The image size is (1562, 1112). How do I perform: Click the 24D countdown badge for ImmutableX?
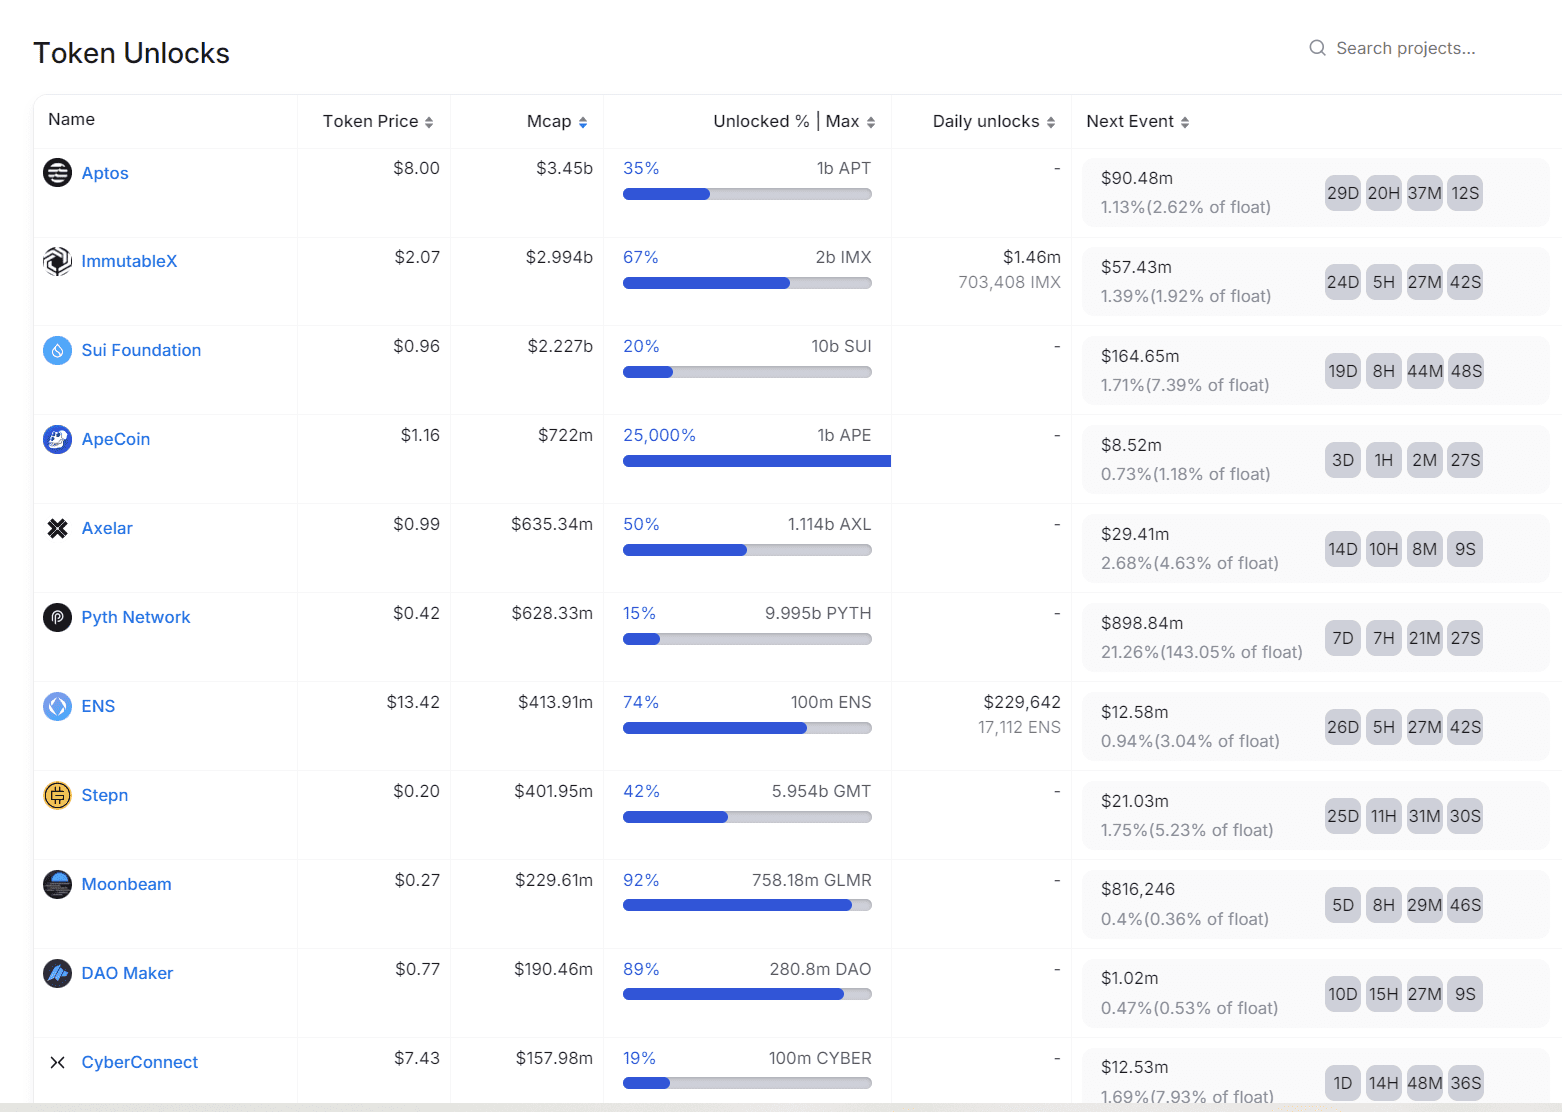[x=1343, y=282]
